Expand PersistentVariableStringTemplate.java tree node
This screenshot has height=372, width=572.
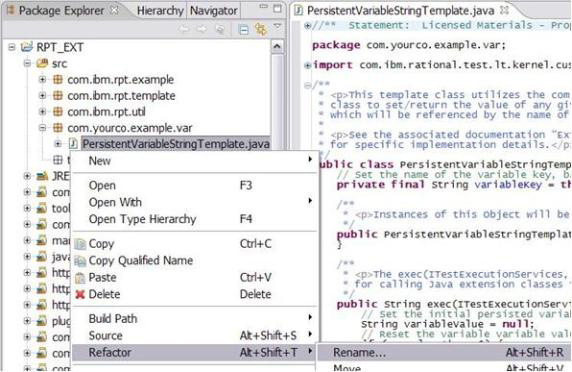tap(58, 144)
